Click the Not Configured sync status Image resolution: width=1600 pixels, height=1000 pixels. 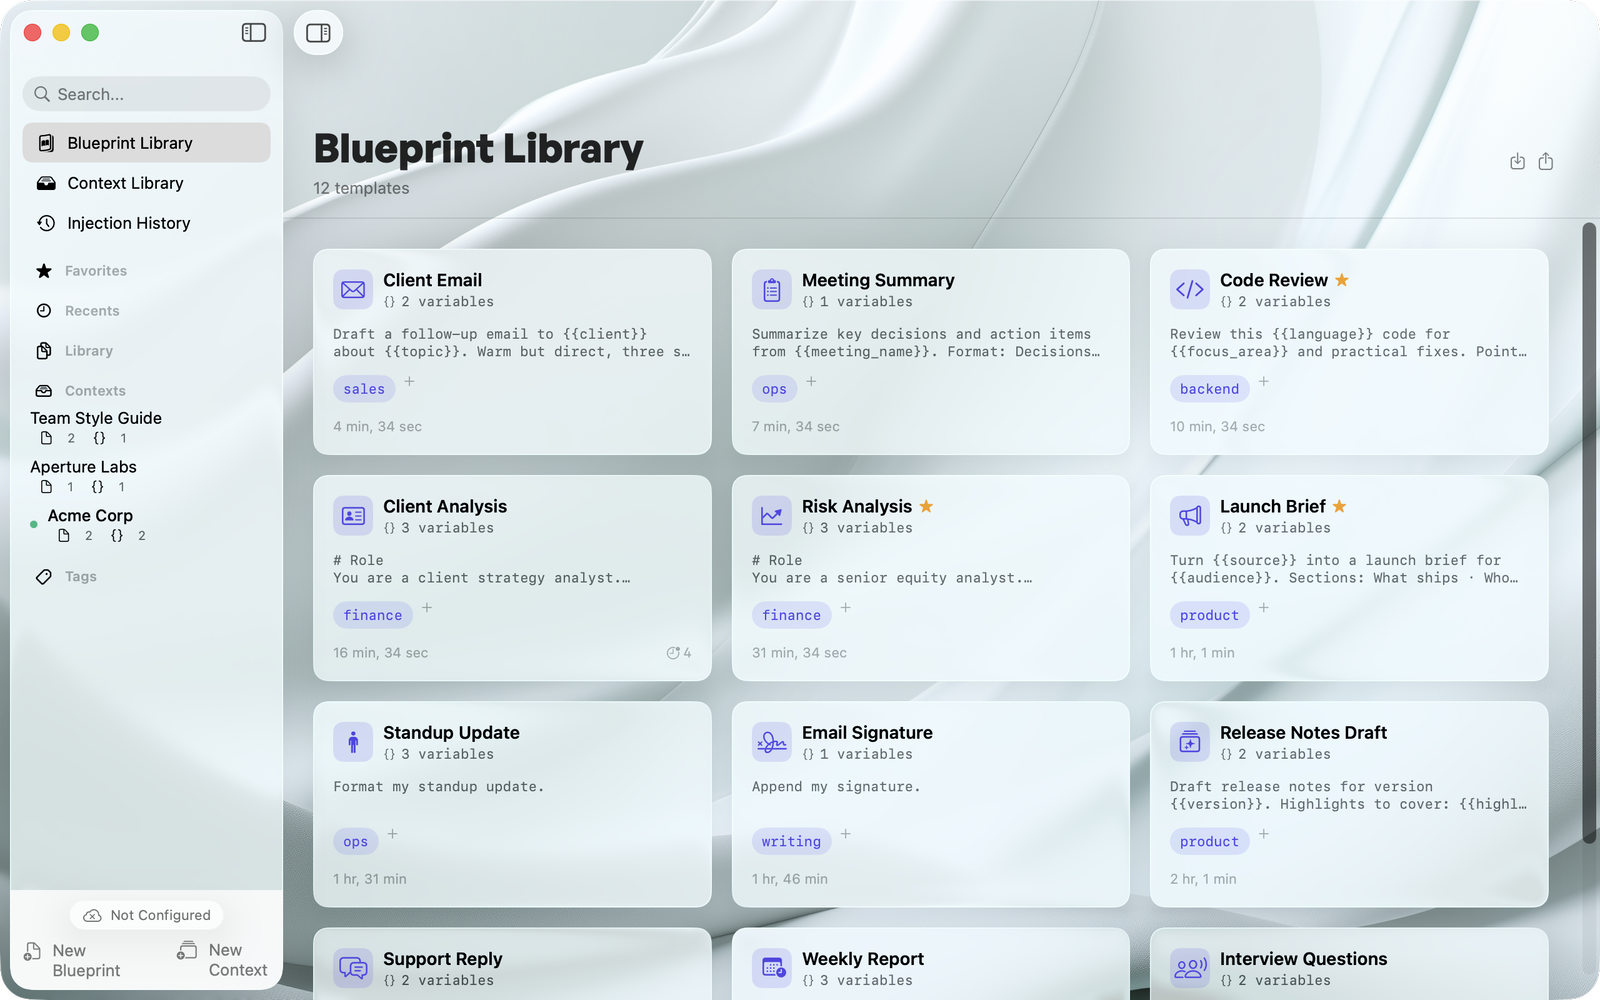tap(147, 915)
